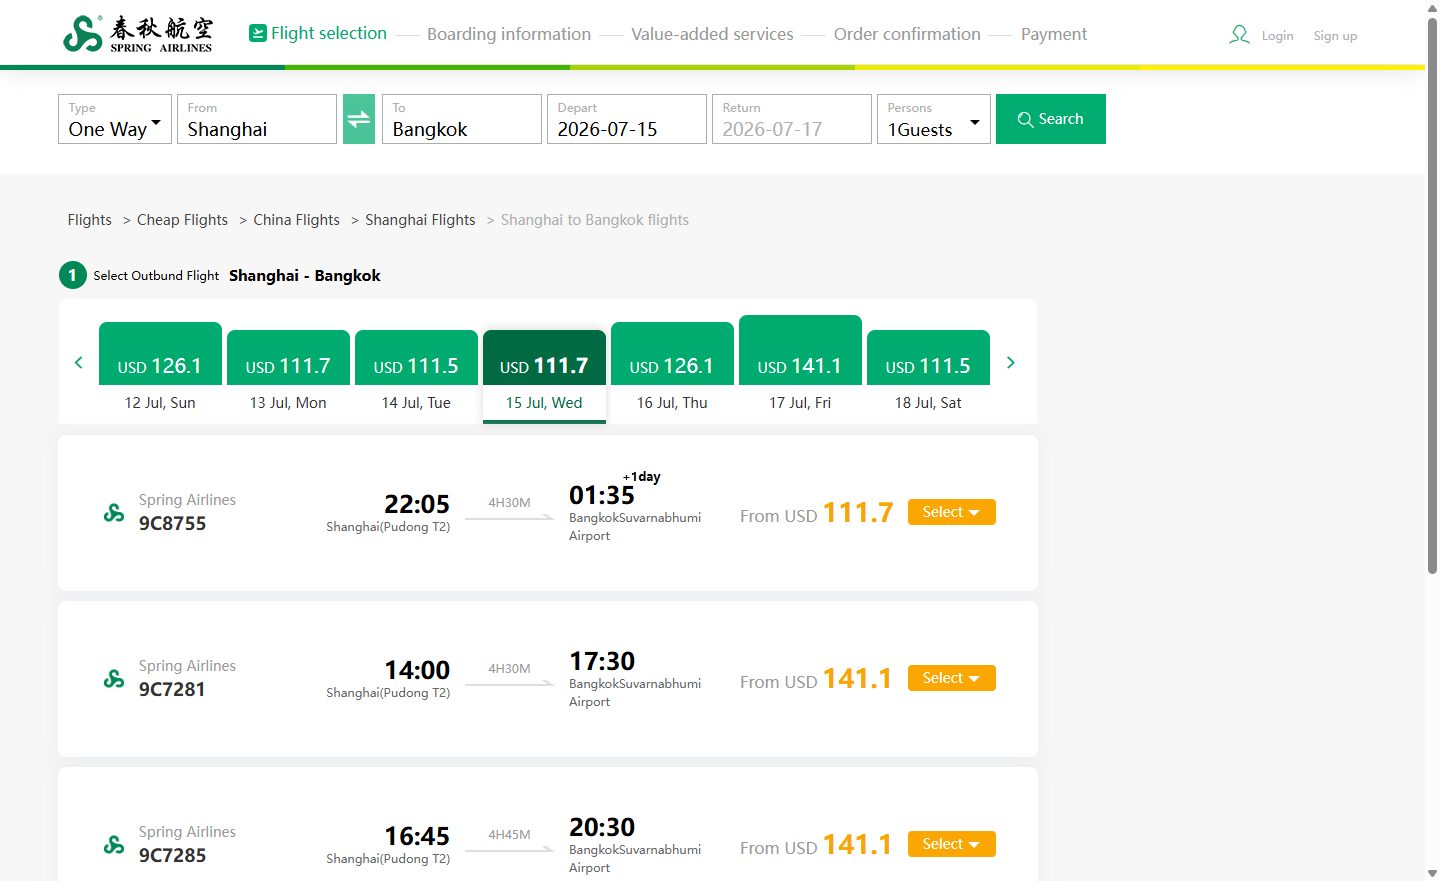Open the Login link
The height and width of the screenshot is (881, 1440).
1277,36
